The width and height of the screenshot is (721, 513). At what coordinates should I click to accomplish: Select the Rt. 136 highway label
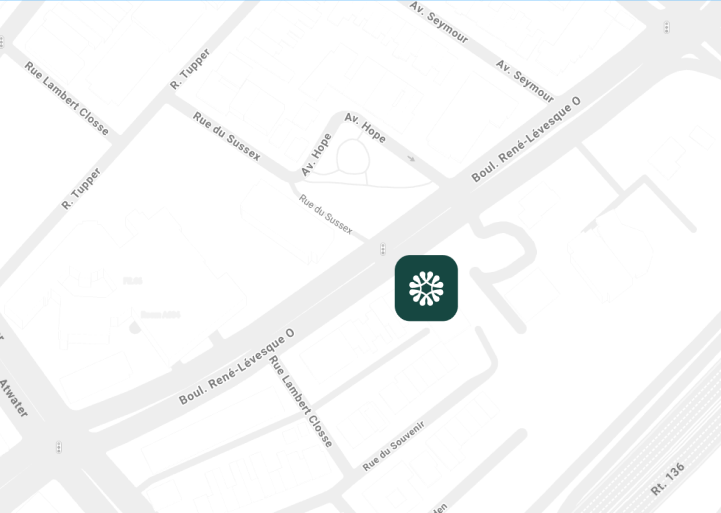tap(668, 479)
